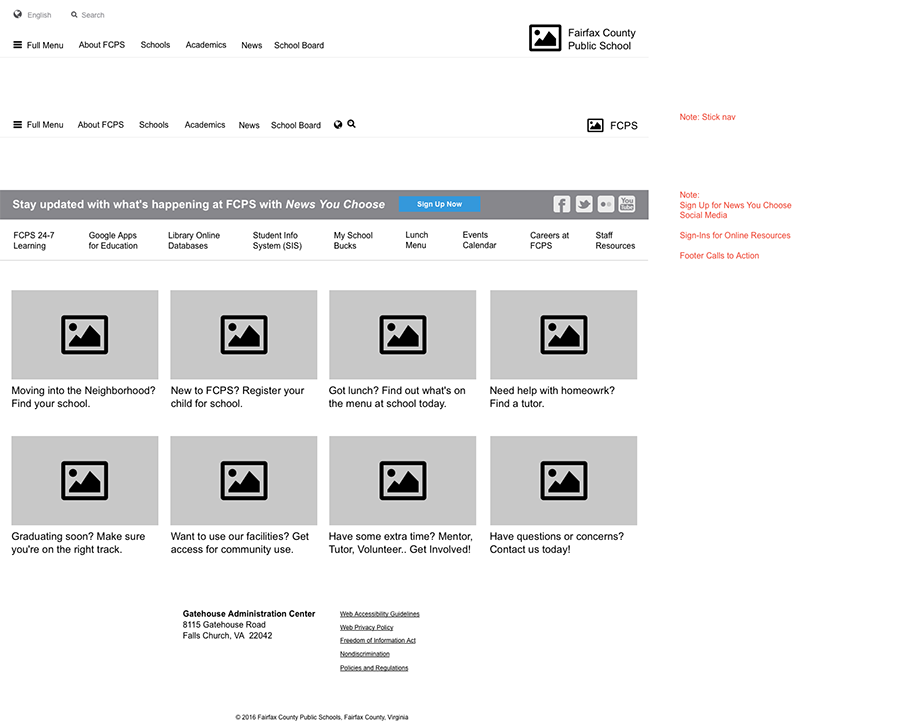Click Gatehouse Administration Center heading

(x=249, y=614)
